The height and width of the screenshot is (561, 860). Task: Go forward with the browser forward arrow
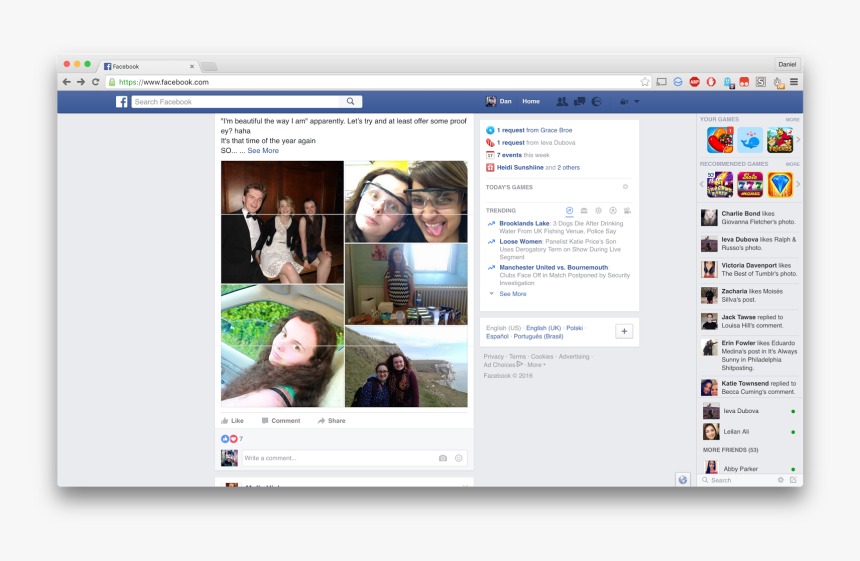tap(81, 82)
